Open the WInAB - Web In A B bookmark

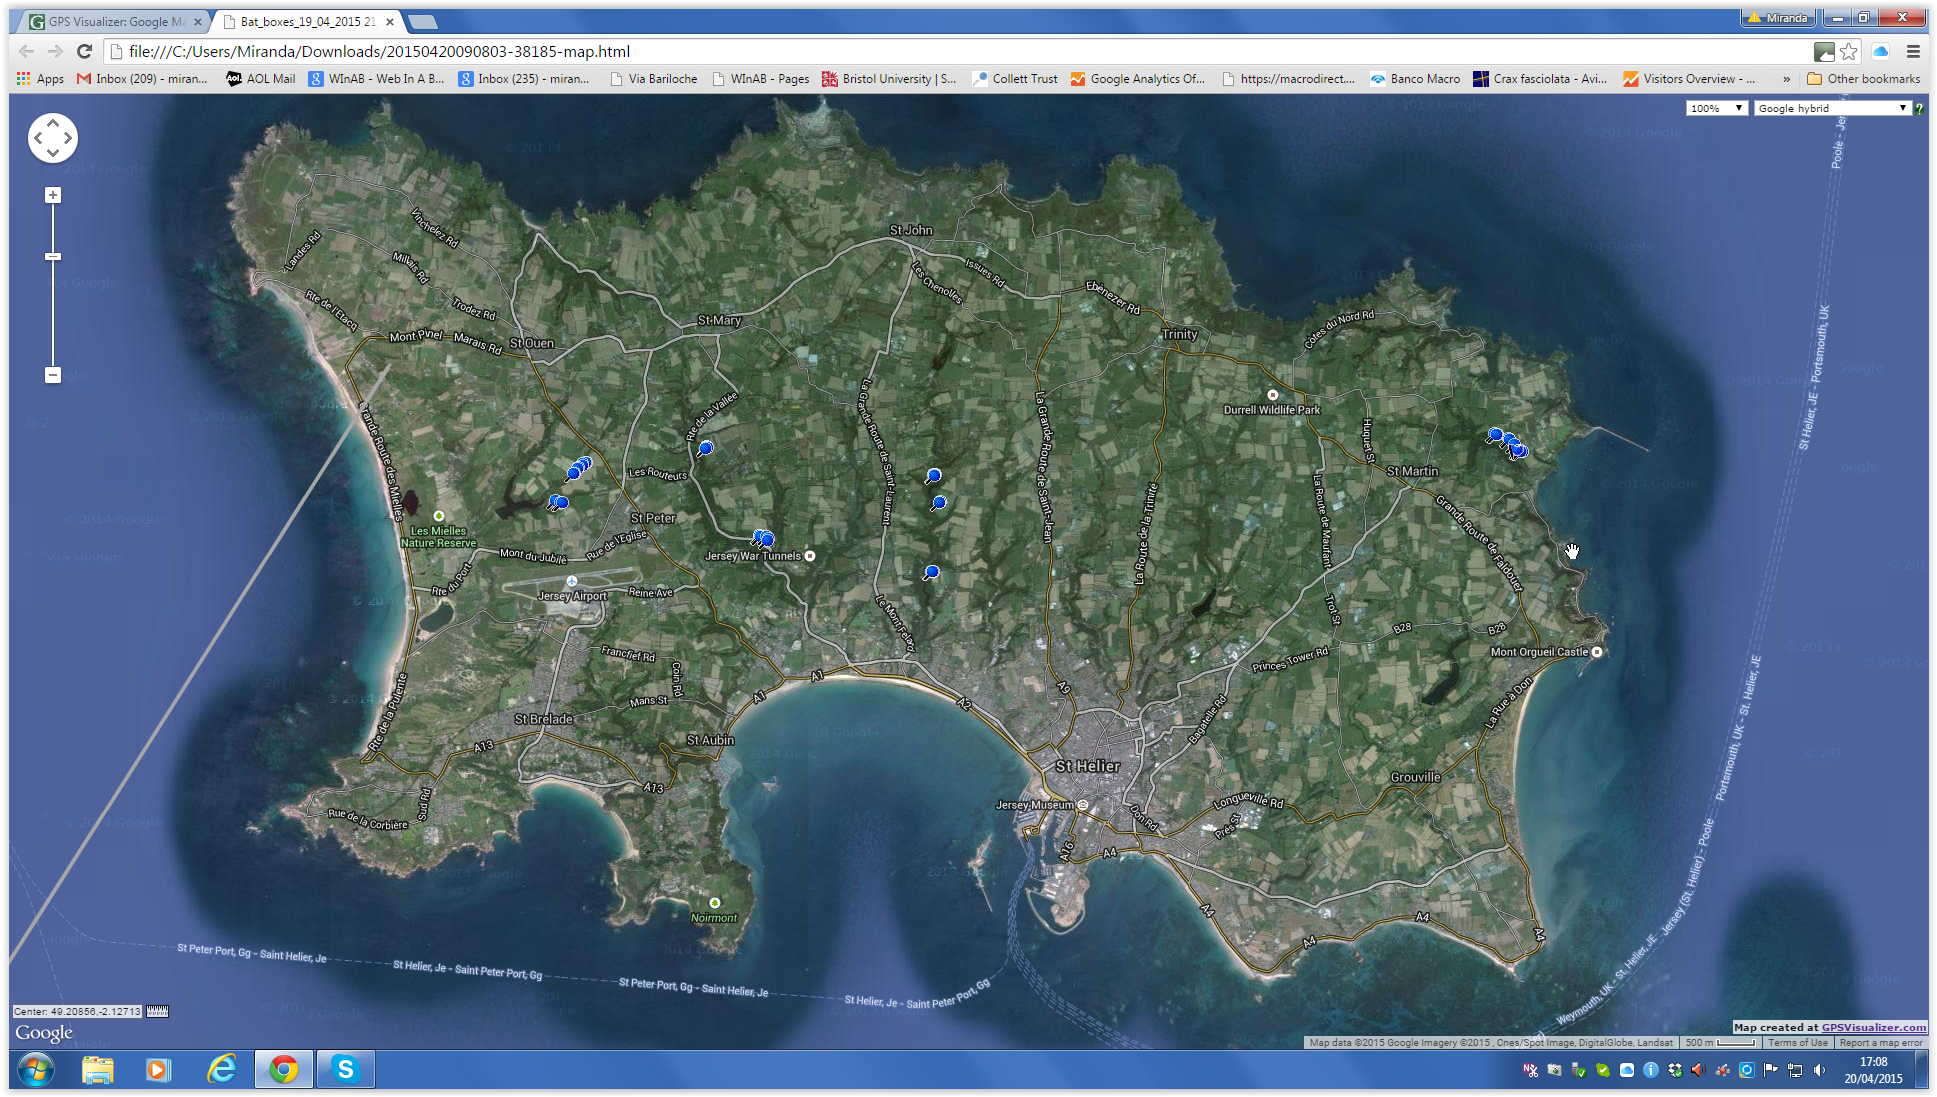pos(376,79)
